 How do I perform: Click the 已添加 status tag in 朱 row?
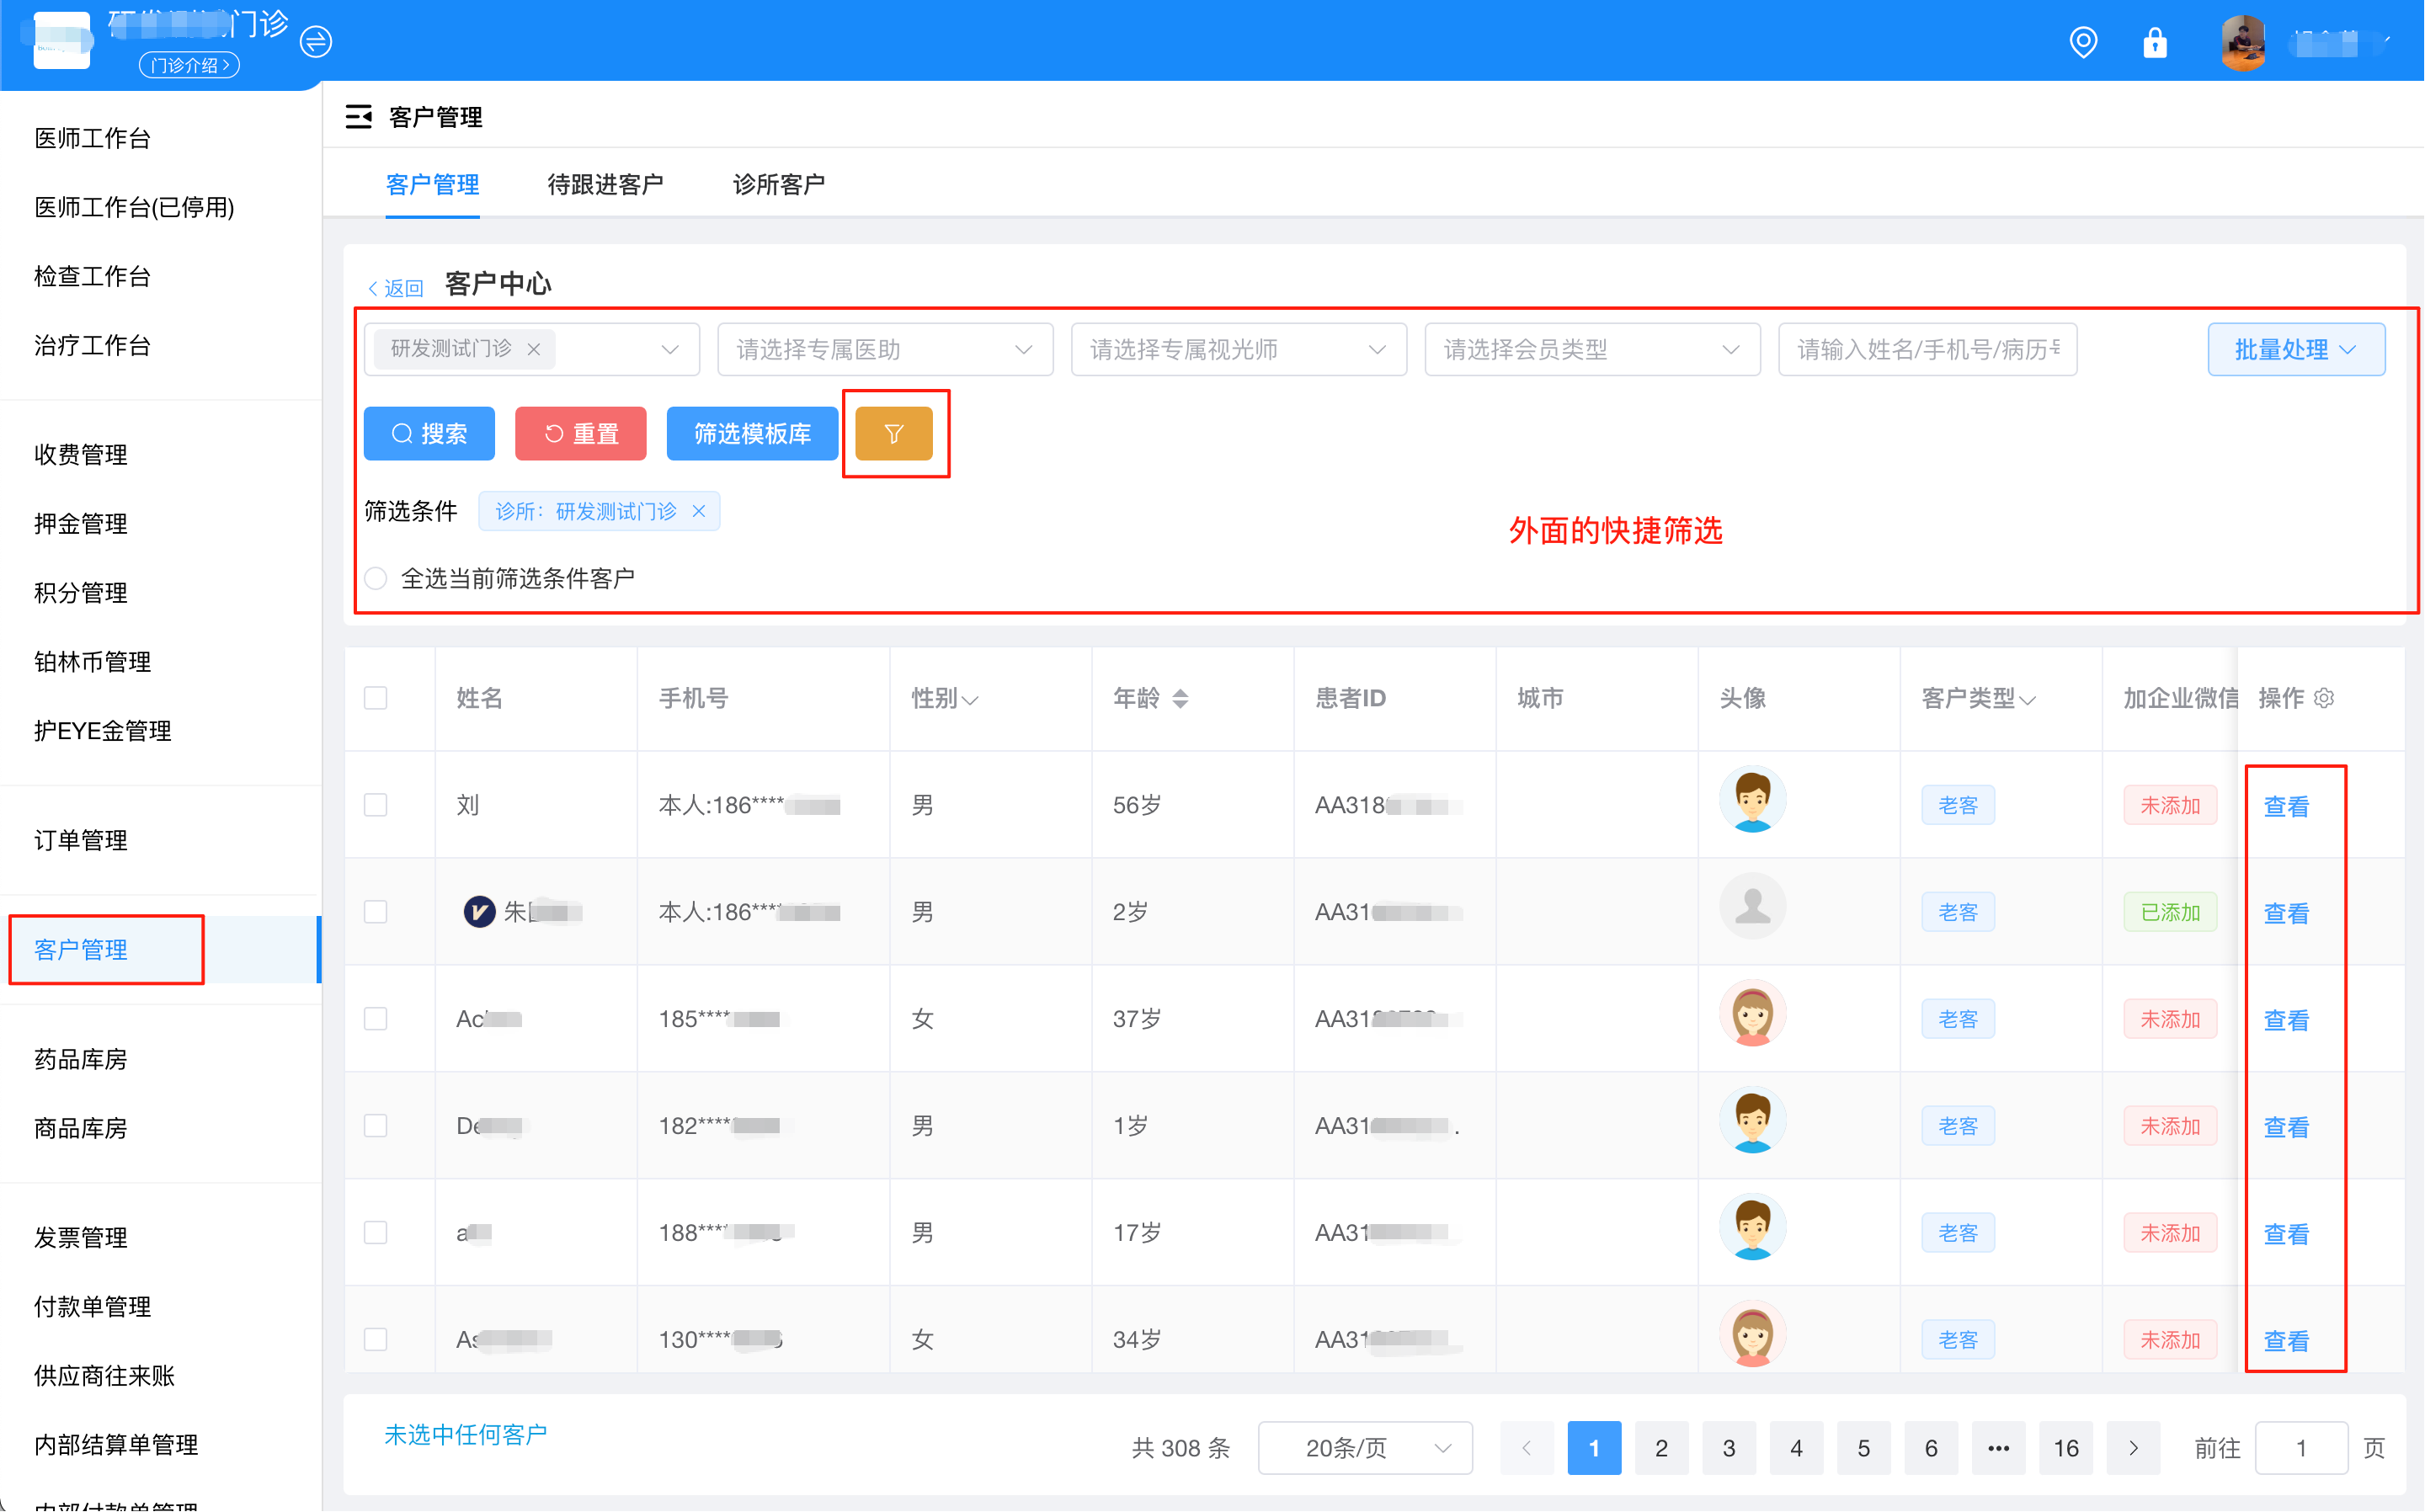point(2170,912)
